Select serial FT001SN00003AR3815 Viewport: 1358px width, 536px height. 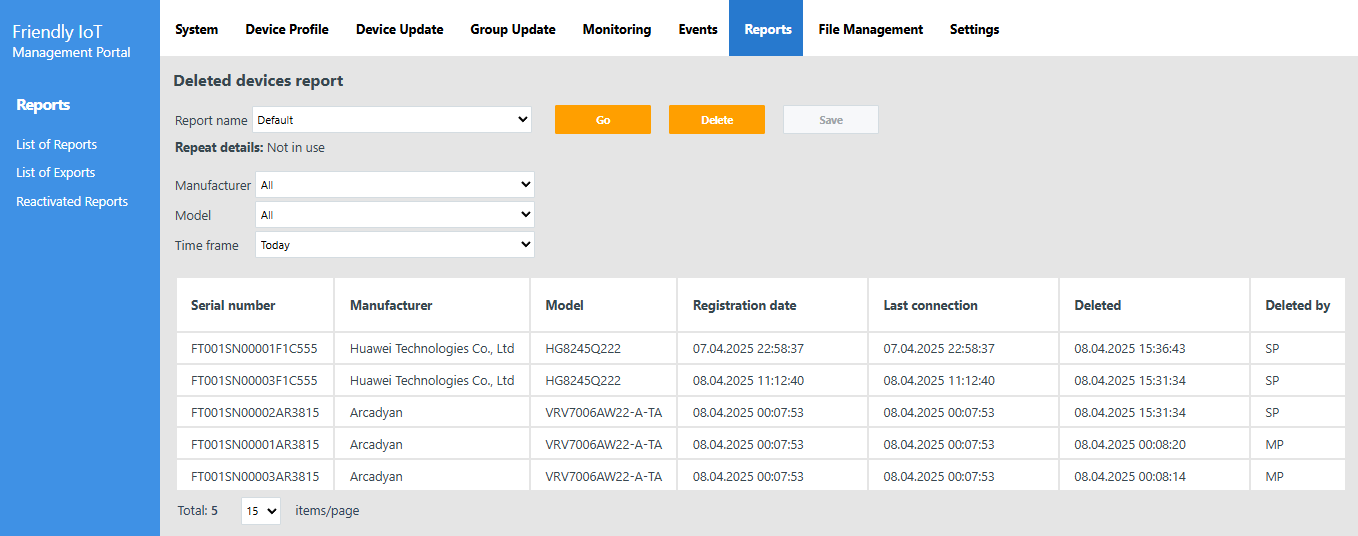coord(255,477)
